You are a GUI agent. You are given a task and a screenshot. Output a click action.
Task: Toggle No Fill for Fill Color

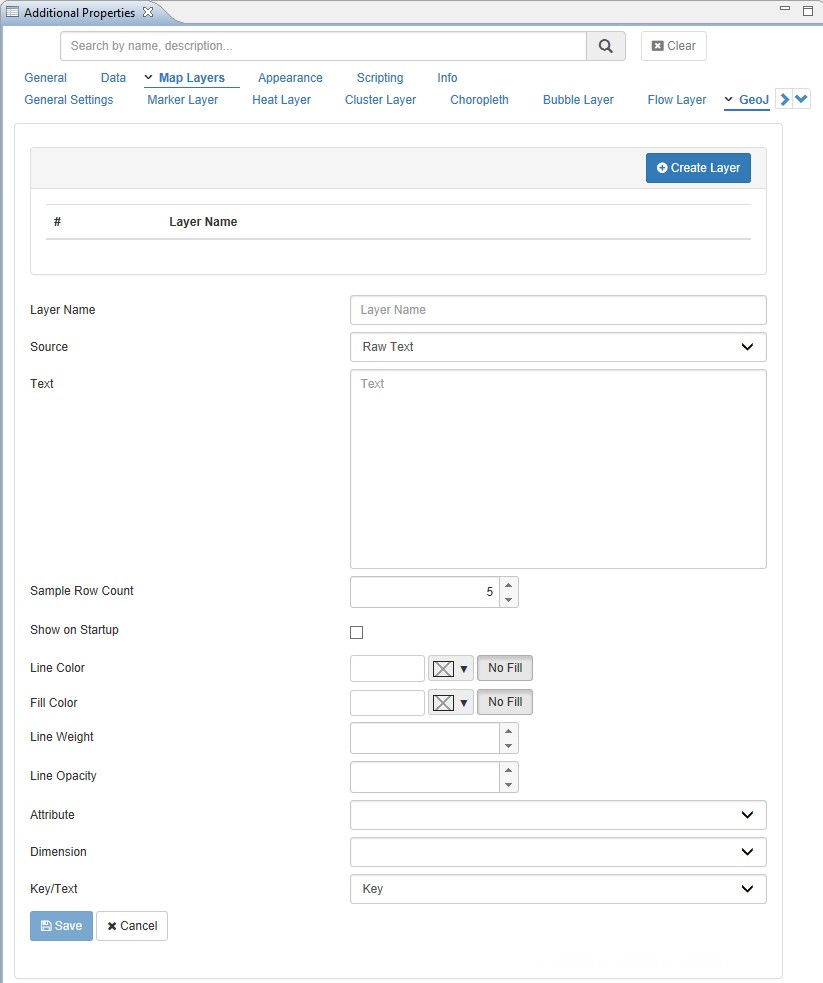pyautogui.click(x=505, y=702)
